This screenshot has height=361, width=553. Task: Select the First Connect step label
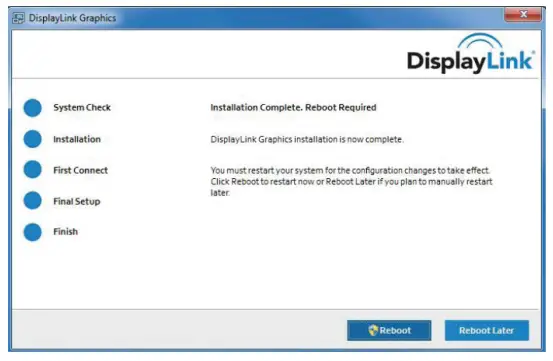pyautogui.click(x=80, y=170)
